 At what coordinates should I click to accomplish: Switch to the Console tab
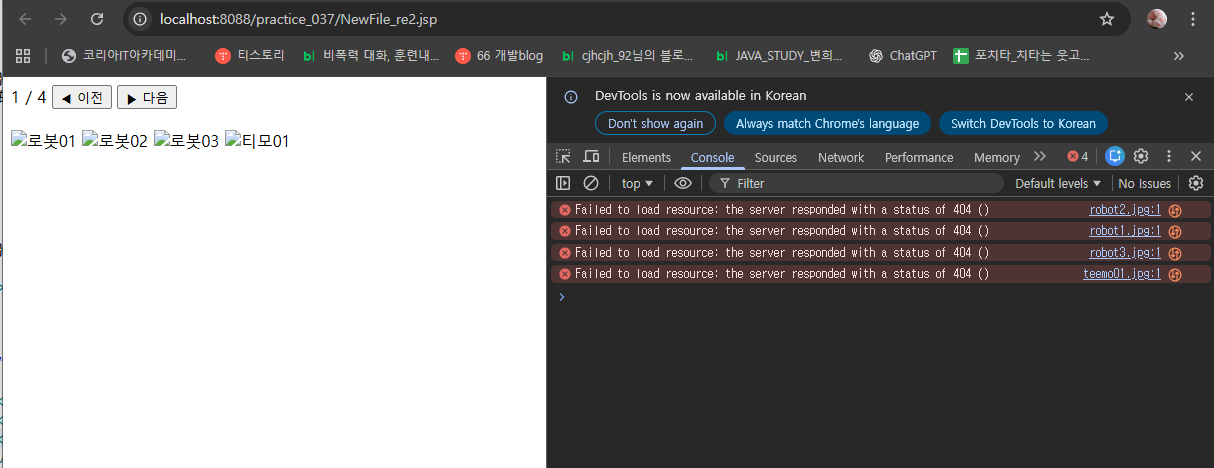point(712,157)
